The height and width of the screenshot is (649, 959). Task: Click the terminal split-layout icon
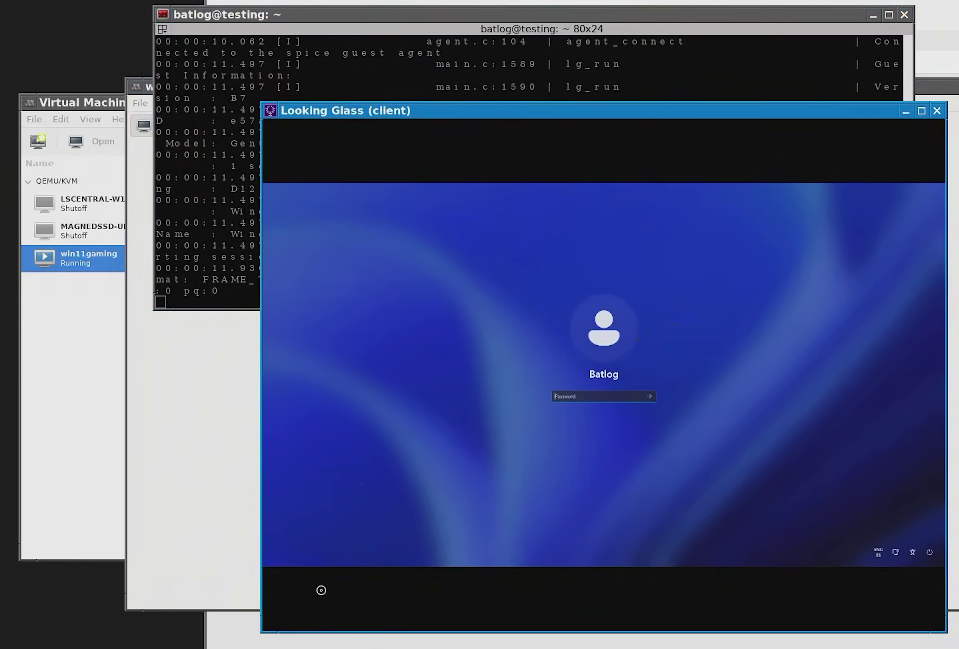pos(162,29)
